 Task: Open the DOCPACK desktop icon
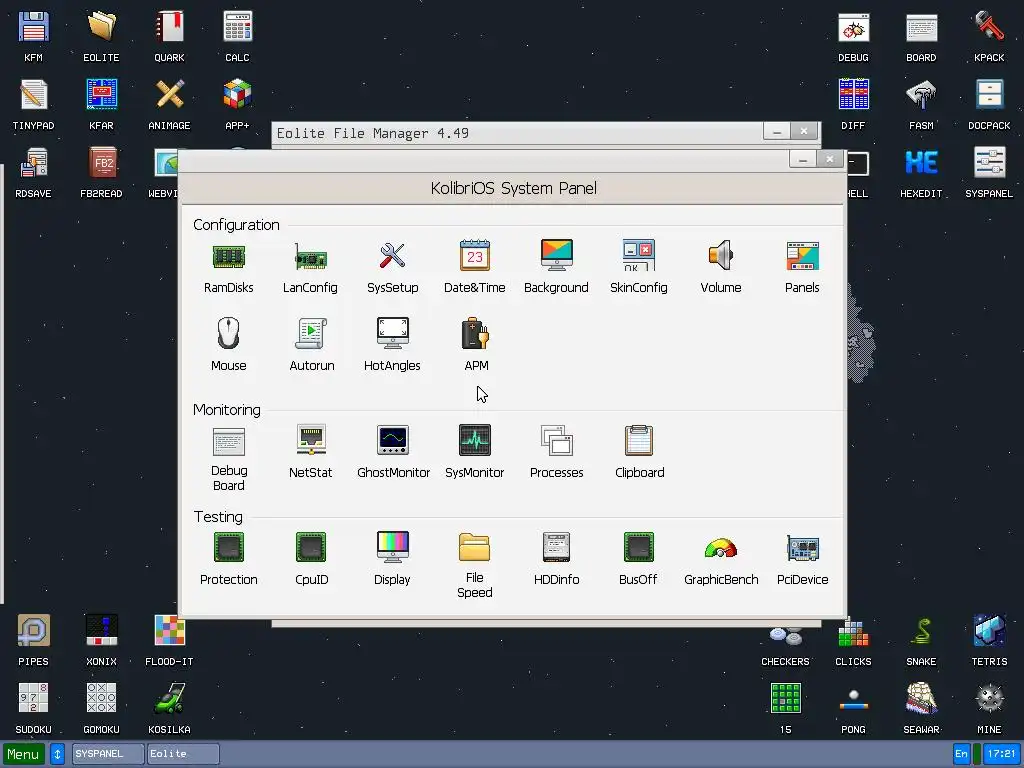point(989,95)
